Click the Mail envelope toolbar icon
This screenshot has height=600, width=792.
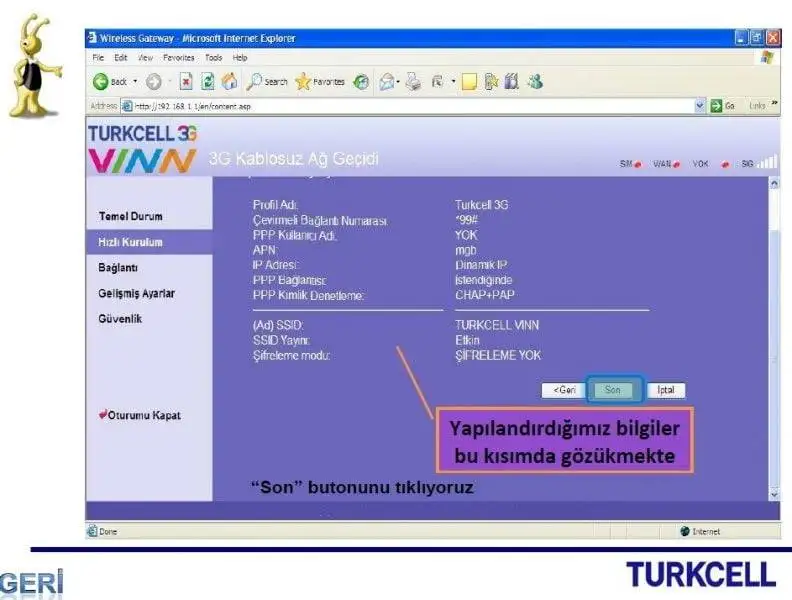(387, 81)
